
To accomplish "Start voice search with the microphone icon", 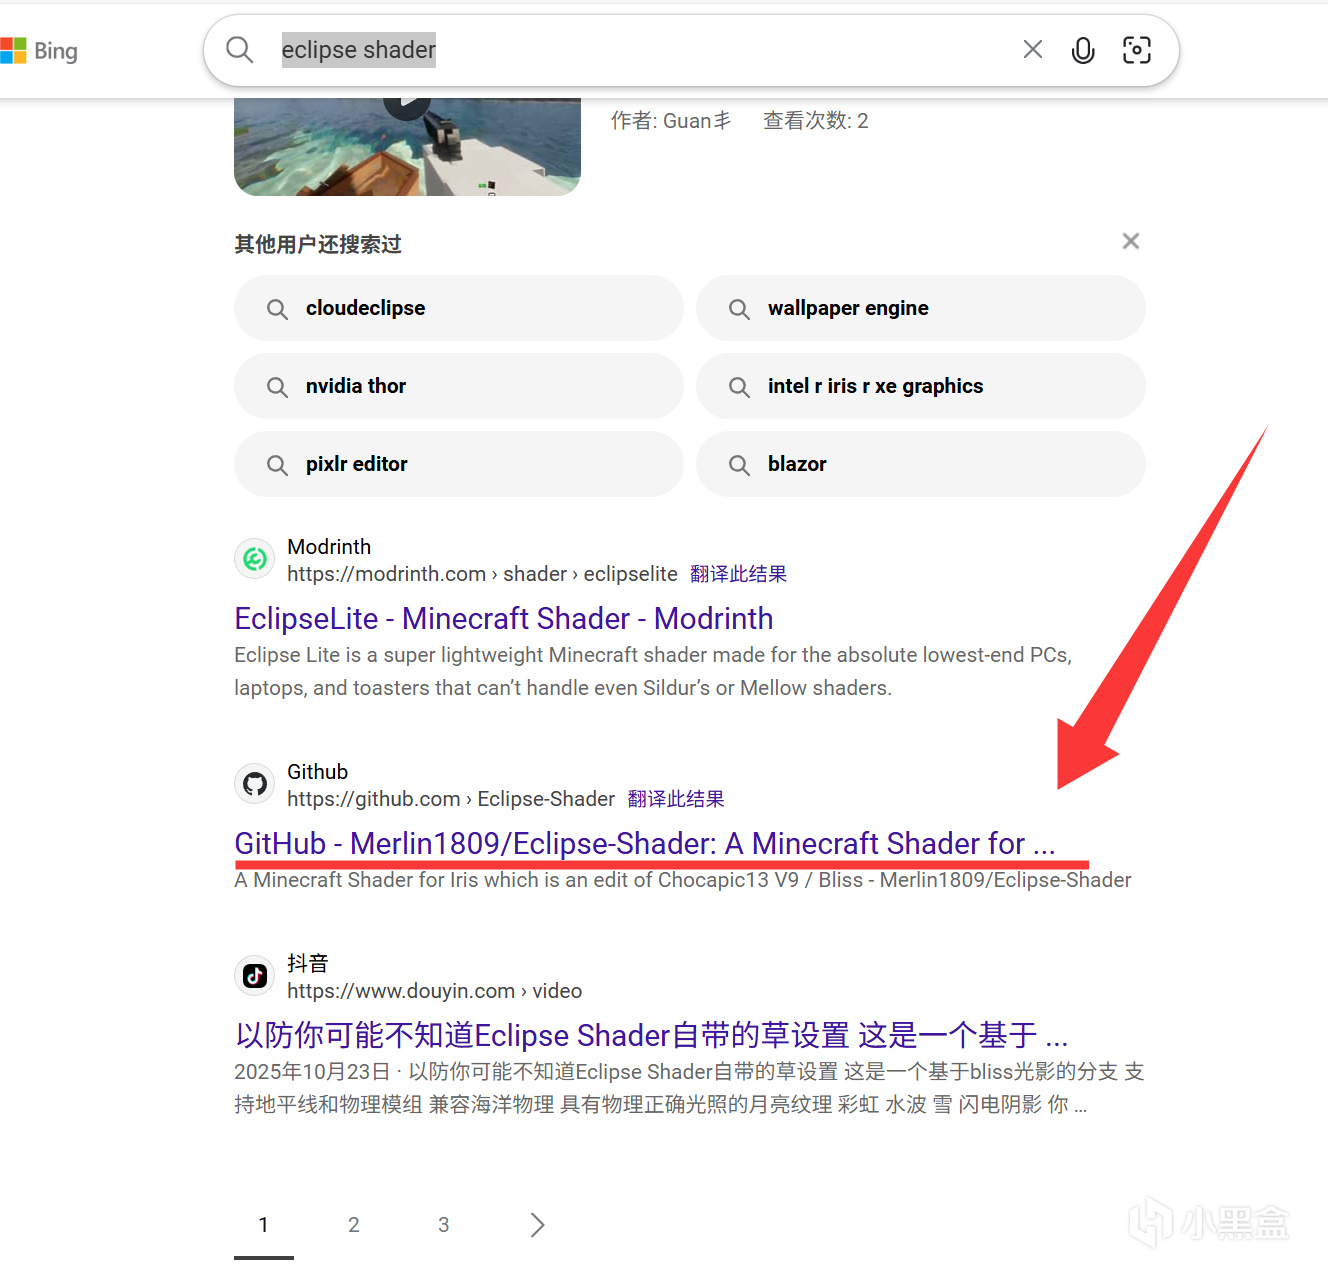I will tap(1083, 50).
